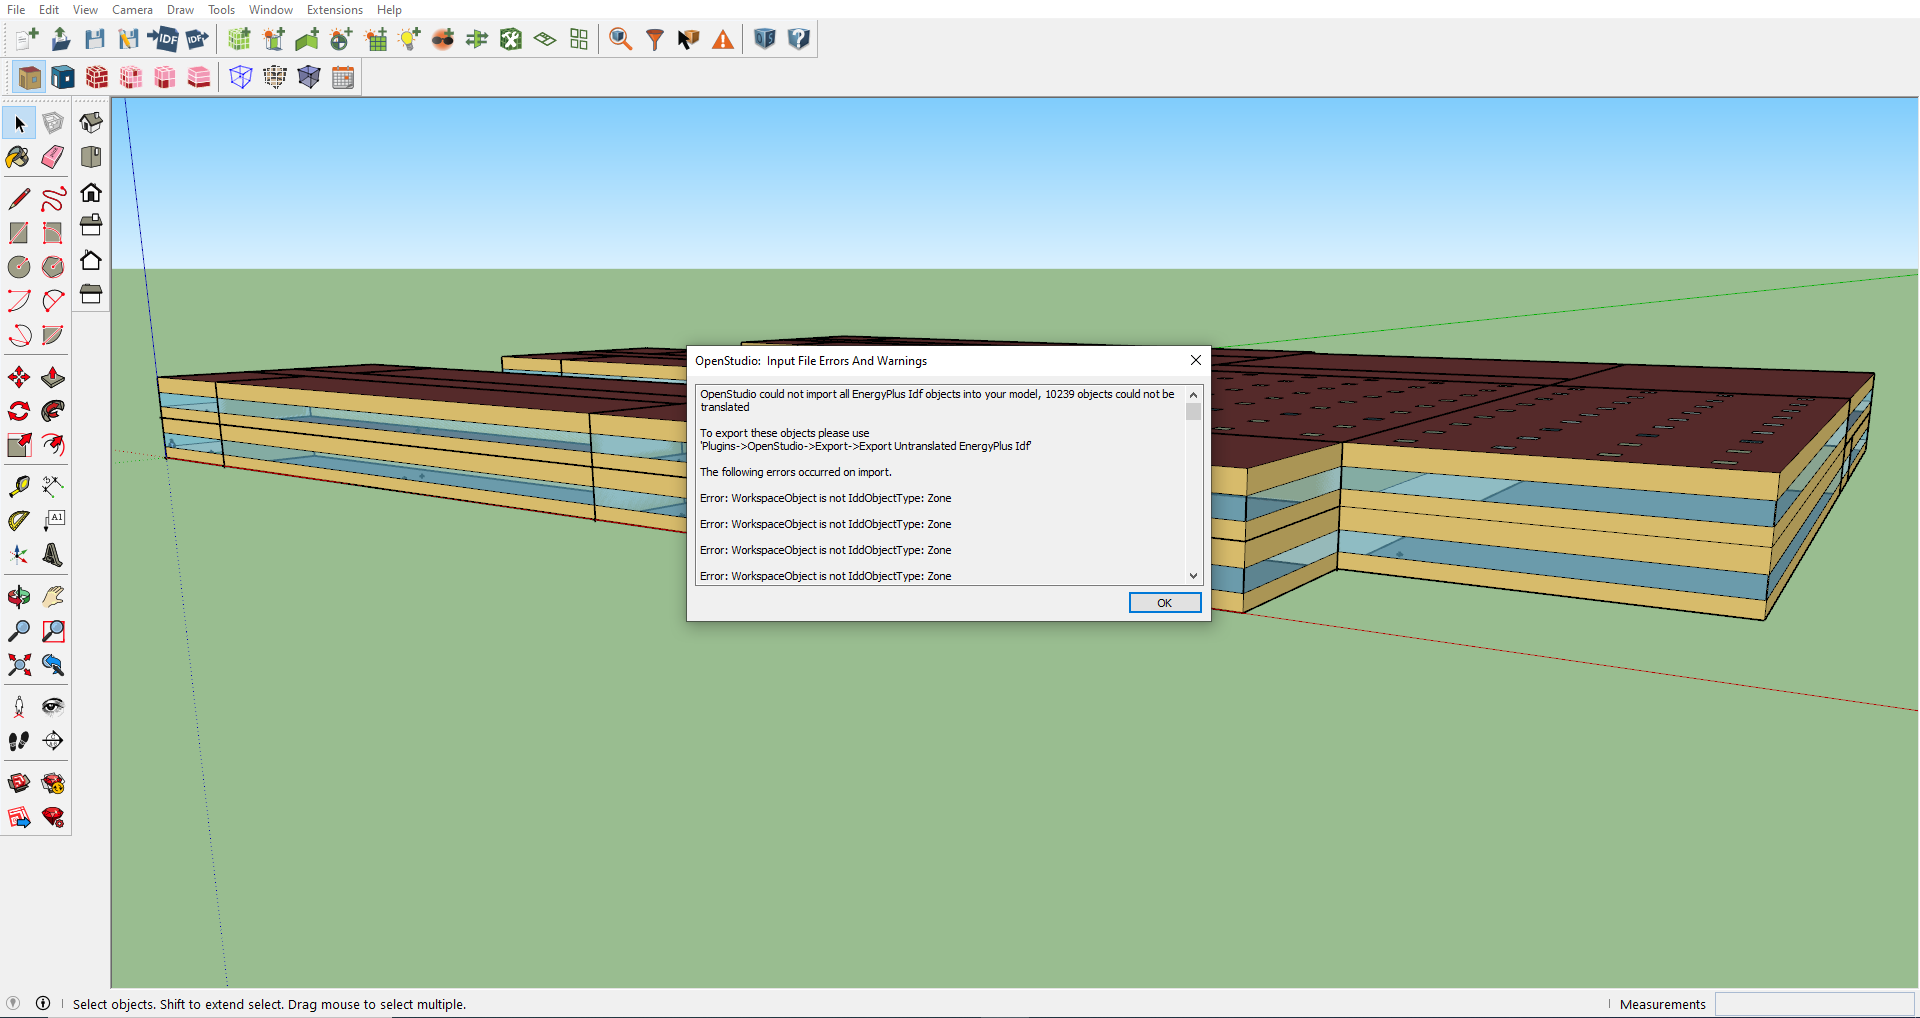1920x1018 pixels.
Task: Select the Push/Pull tool
Action: pos(53,377)
